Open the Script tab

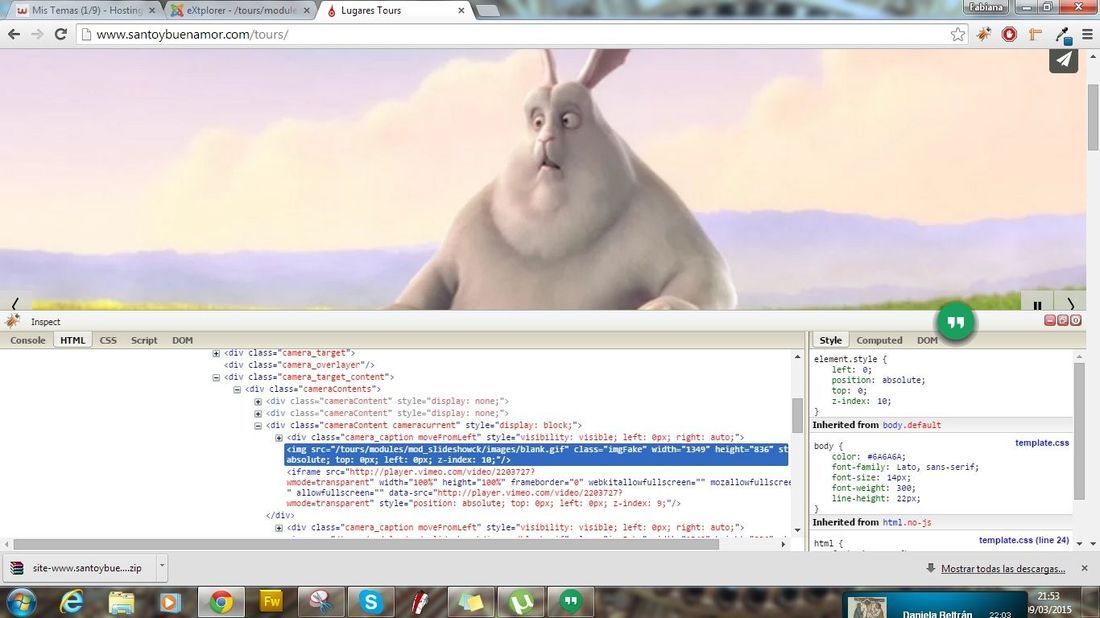coord(144,340)
